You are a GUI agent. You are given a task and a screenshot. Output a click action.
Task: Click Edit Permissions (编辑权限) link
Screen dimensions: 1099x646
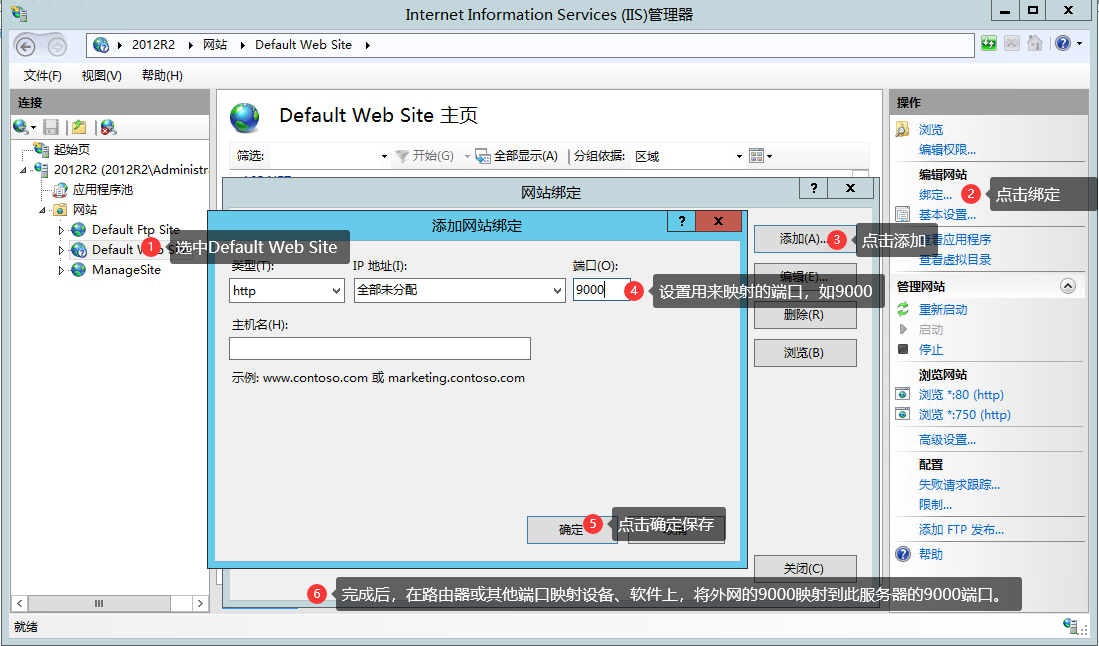tap(947, 150)
